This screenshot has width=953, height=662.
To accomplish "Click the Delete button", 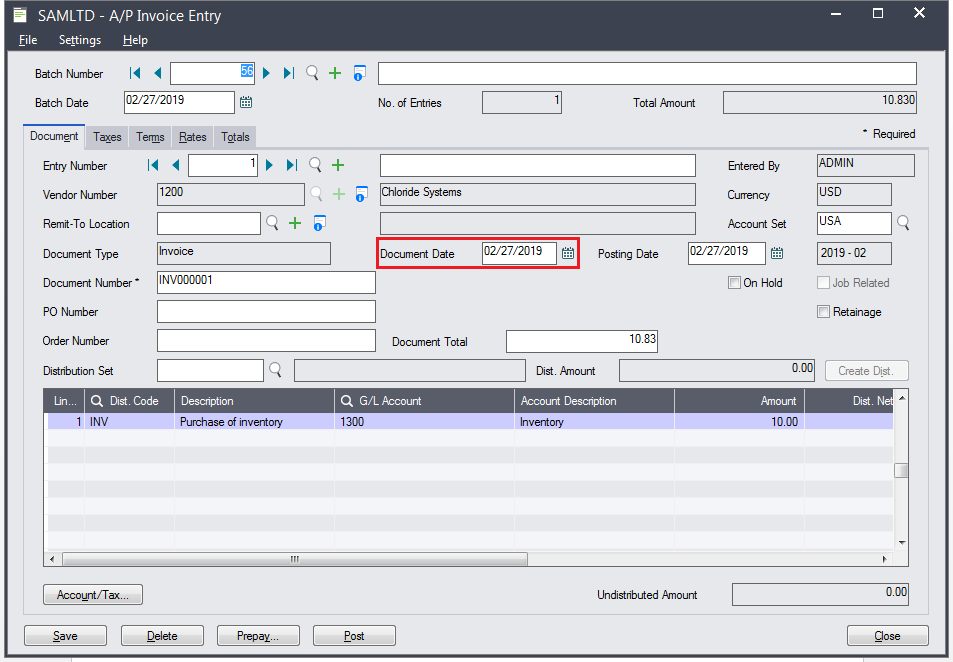I will click(x=162, y=636).
